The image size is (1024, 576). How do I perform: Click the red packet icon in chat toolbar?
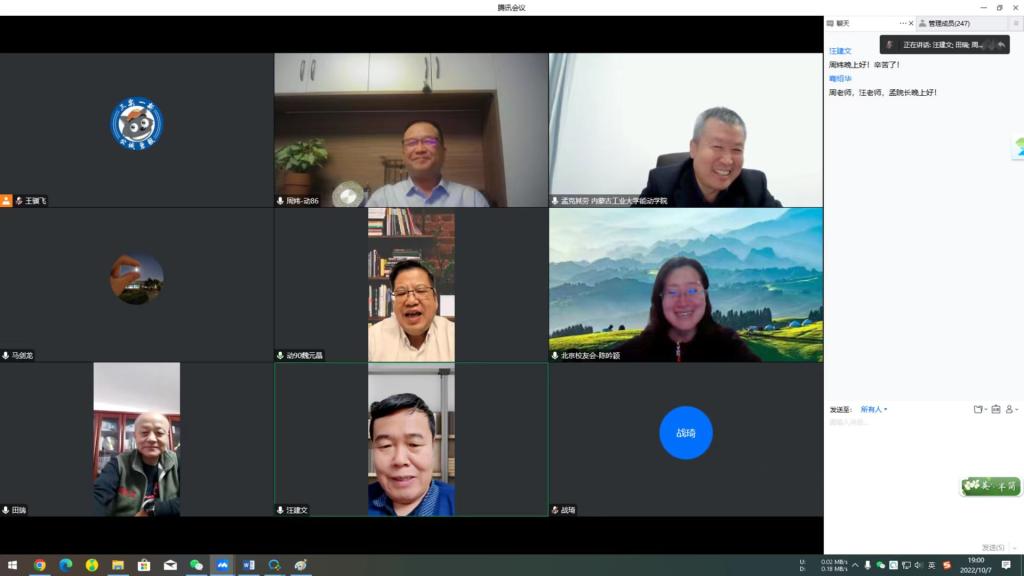click(x=996, y=409)
